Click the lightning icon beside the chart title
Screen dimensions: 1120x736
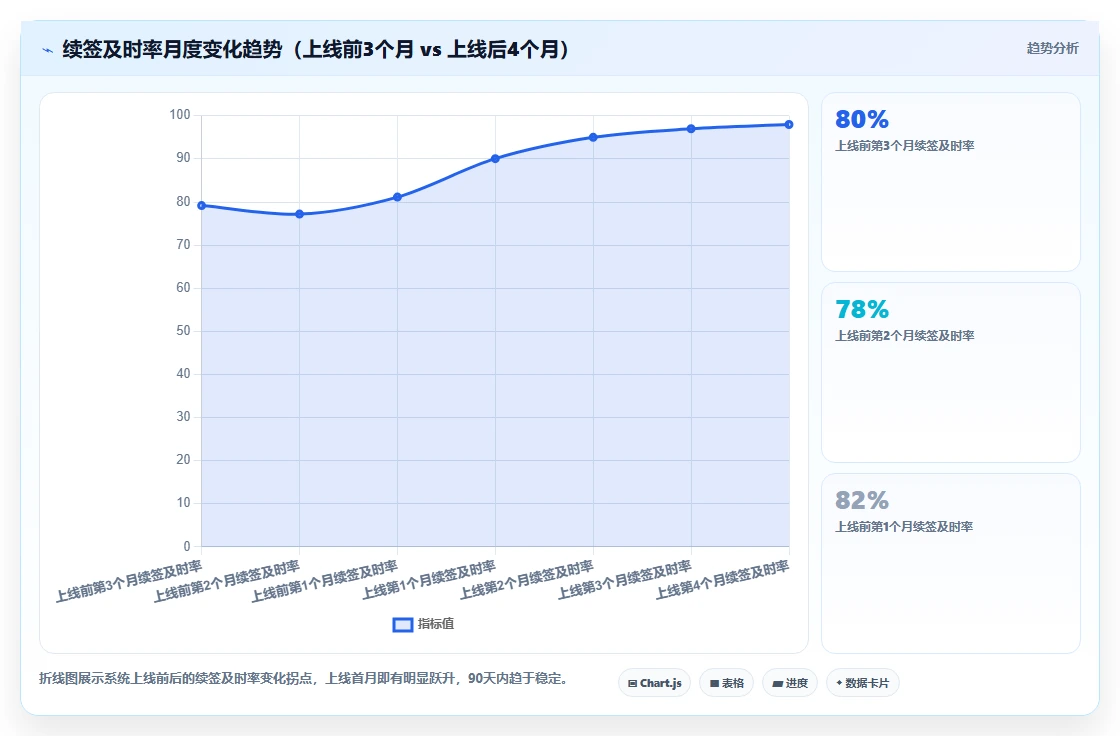click(48, 50)
